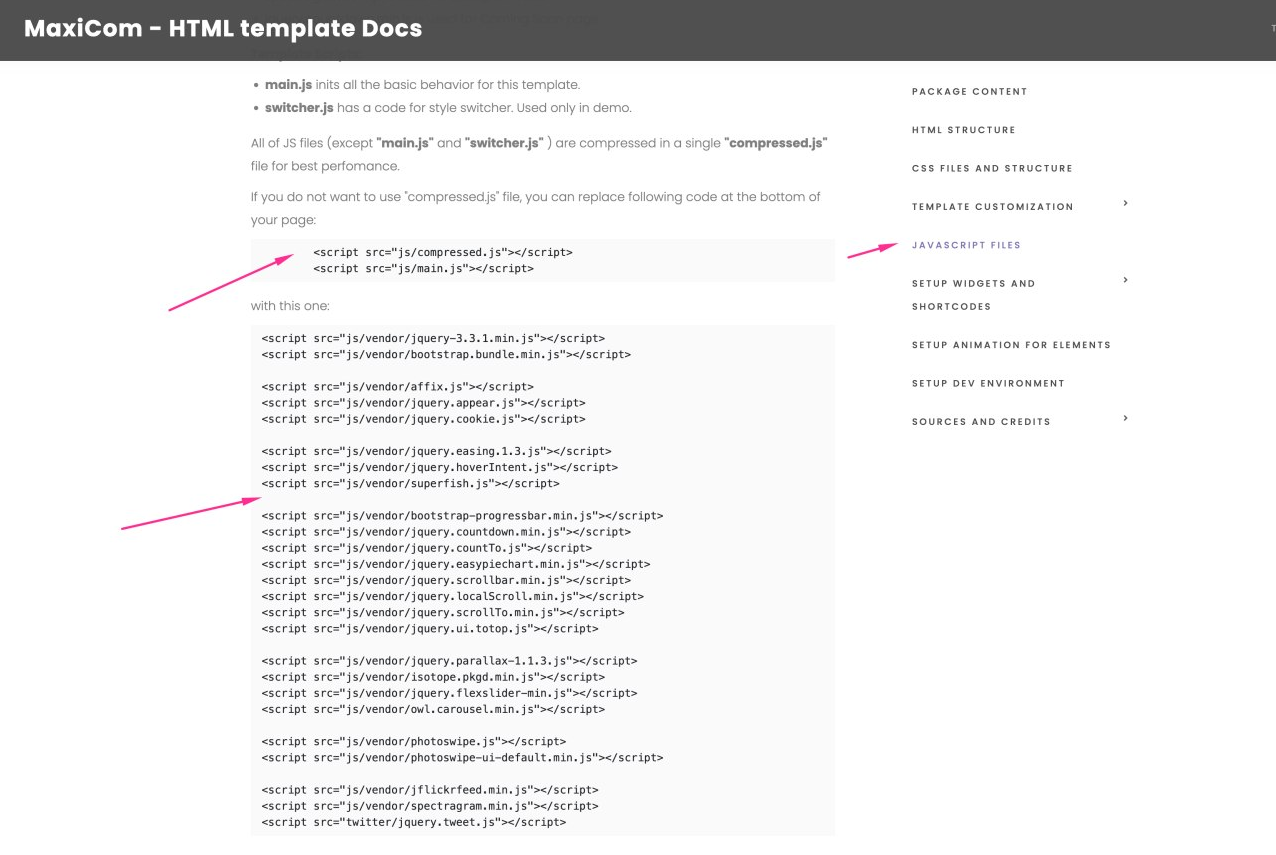Click the isotope.pkgd.min.js line

(x=433, y=677)
